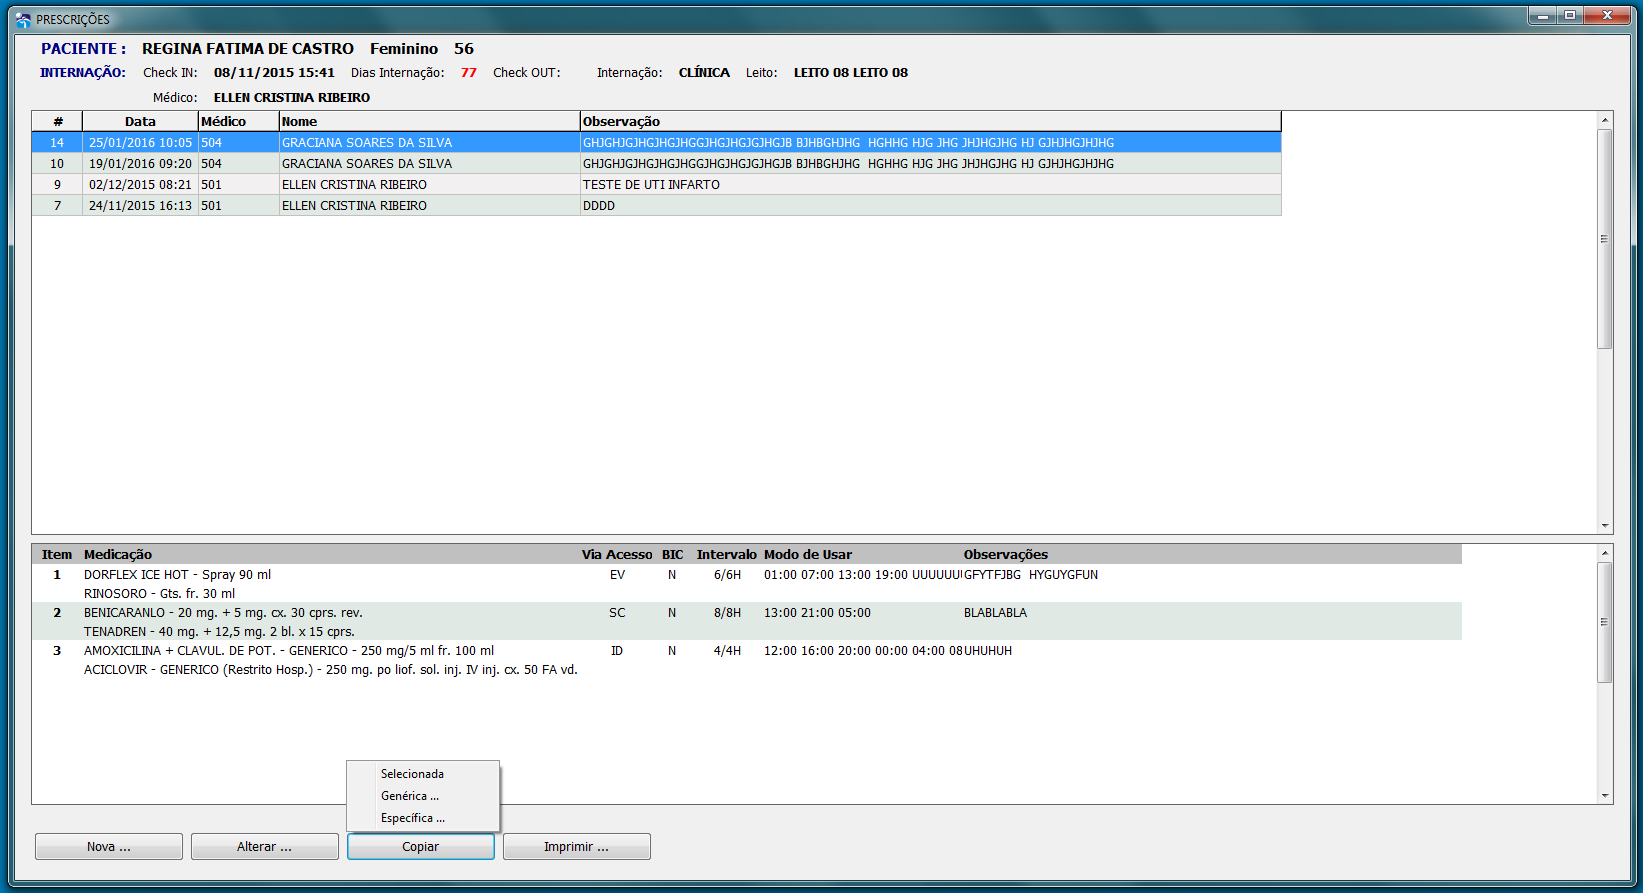The width and height of the screenshot is (1643, 893).
Task: Close the PRESCRIÇÕES window
Action: pos(1608,15)
